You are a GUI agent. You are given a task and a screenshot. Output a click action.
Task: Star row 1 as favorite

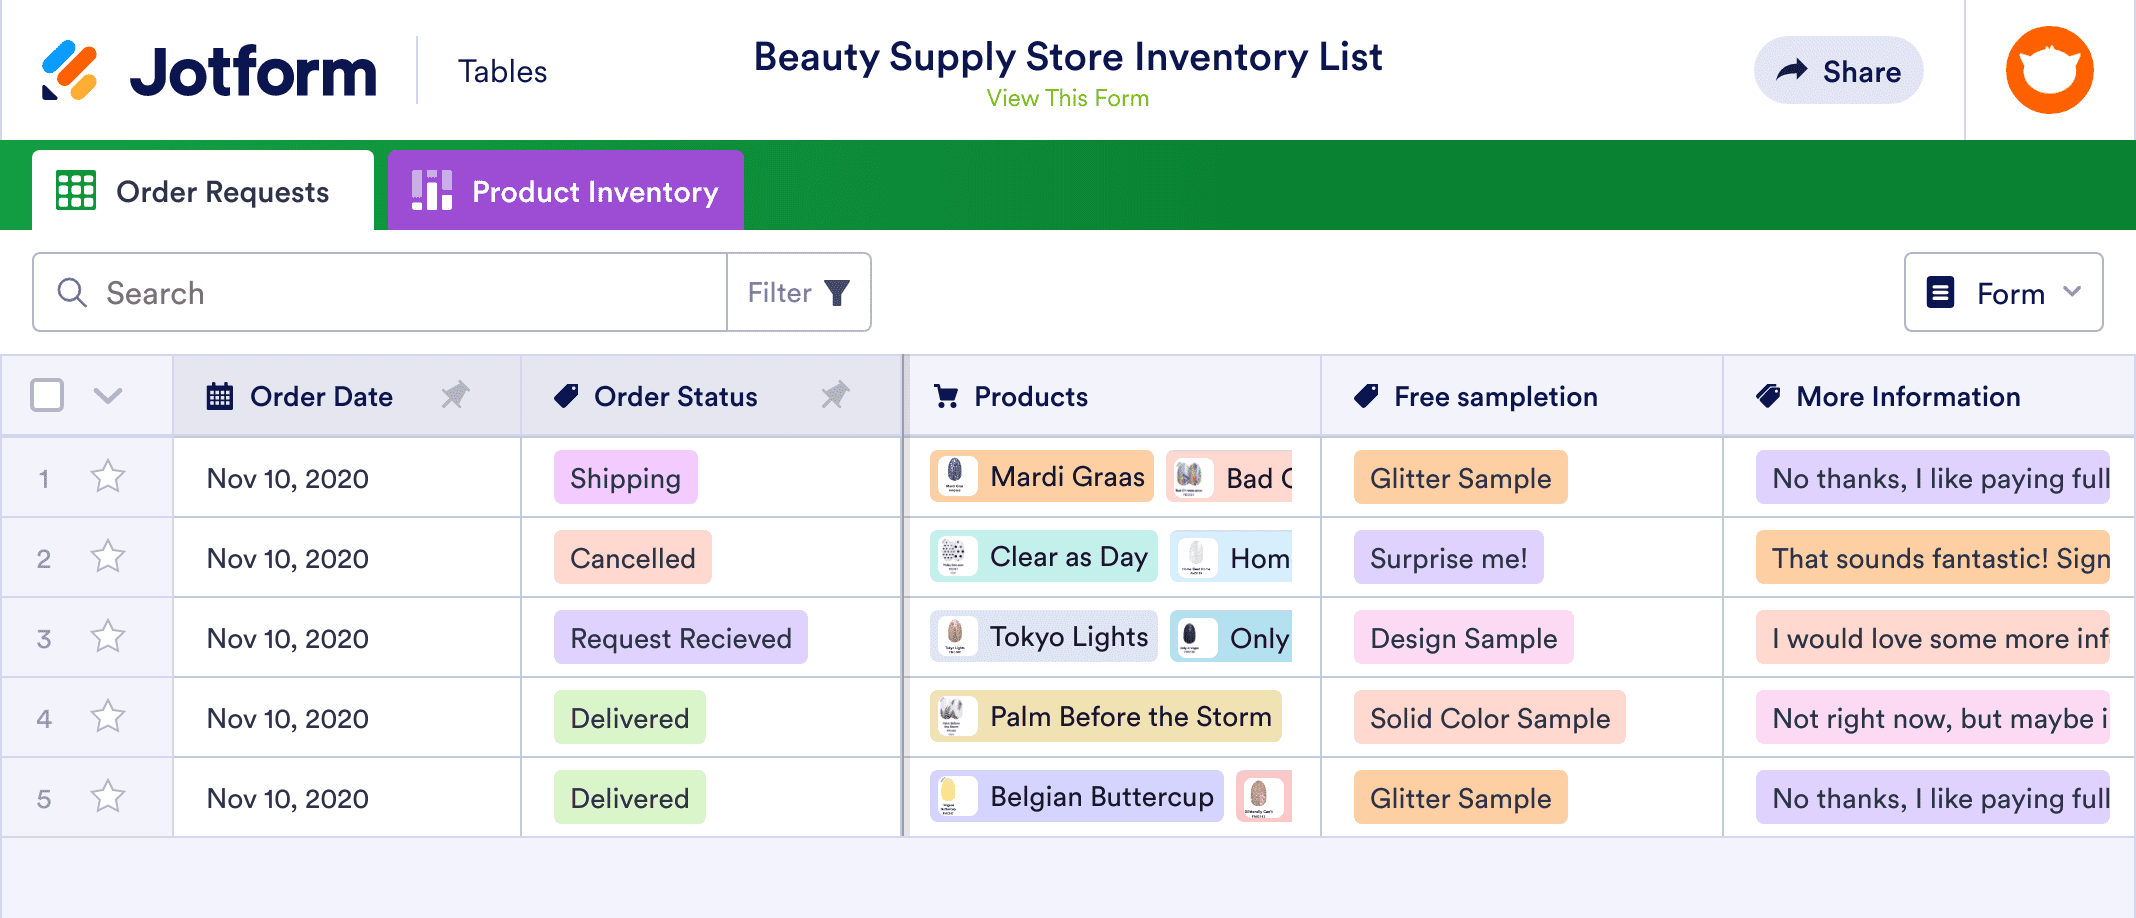(x=108, y=477)
